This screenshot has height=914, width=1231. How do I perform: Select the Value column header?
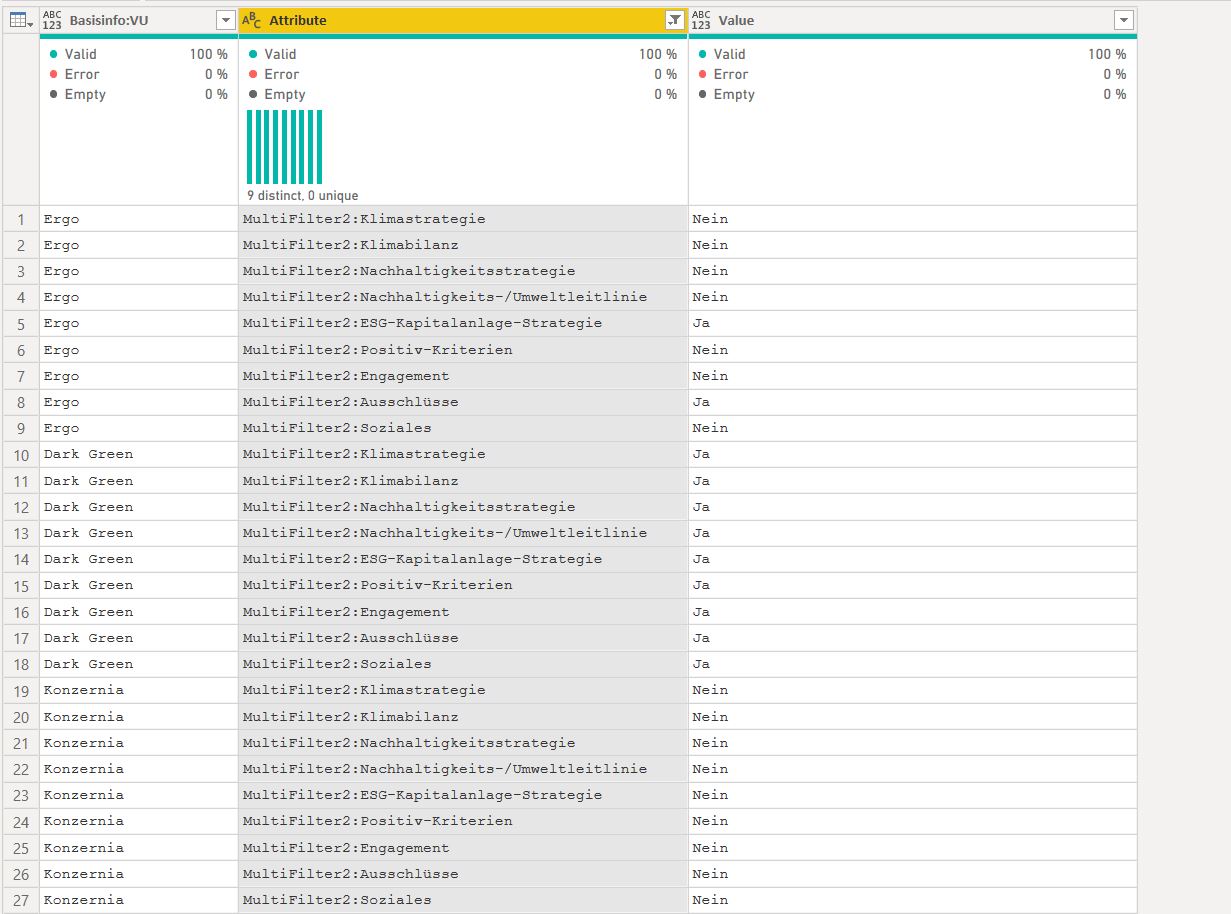900,20
